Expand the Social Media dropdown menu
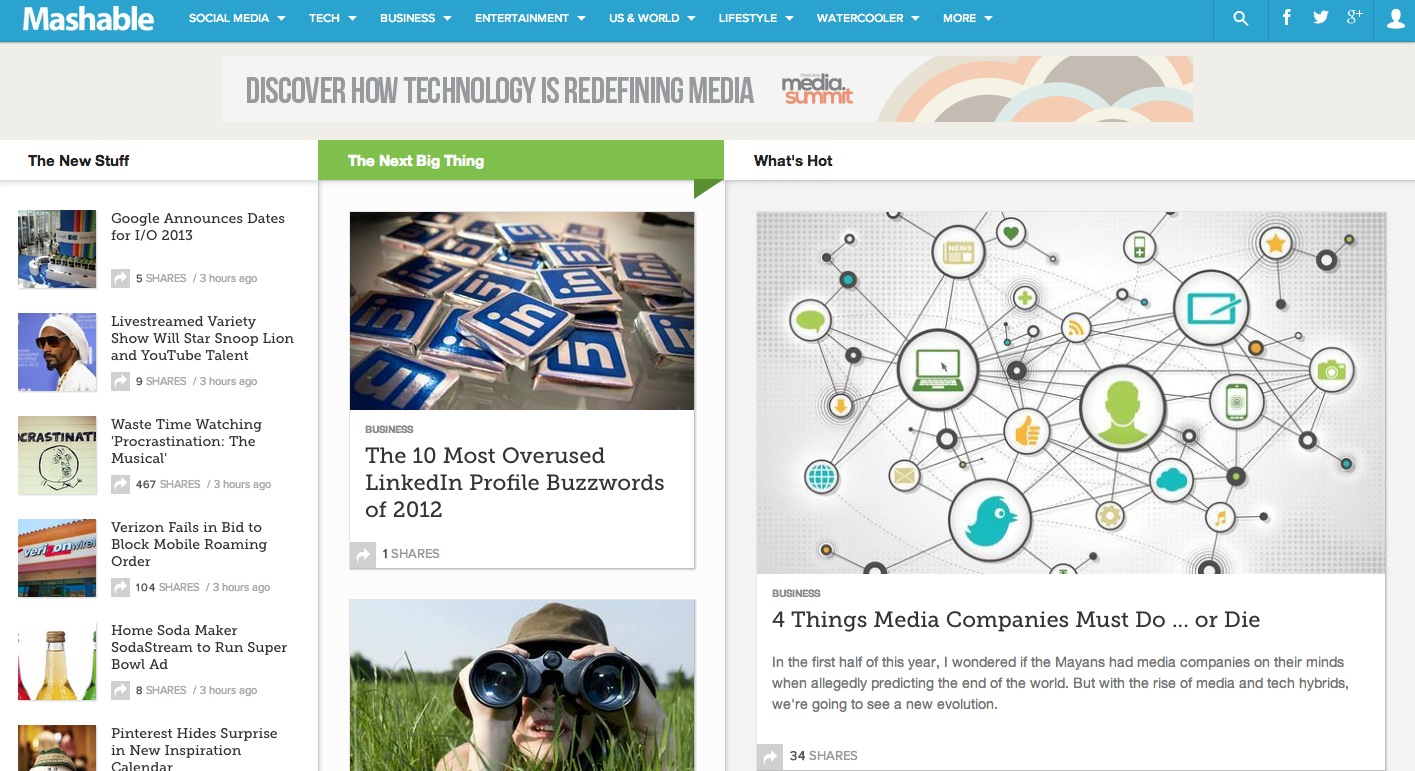 tap(237, 18)
